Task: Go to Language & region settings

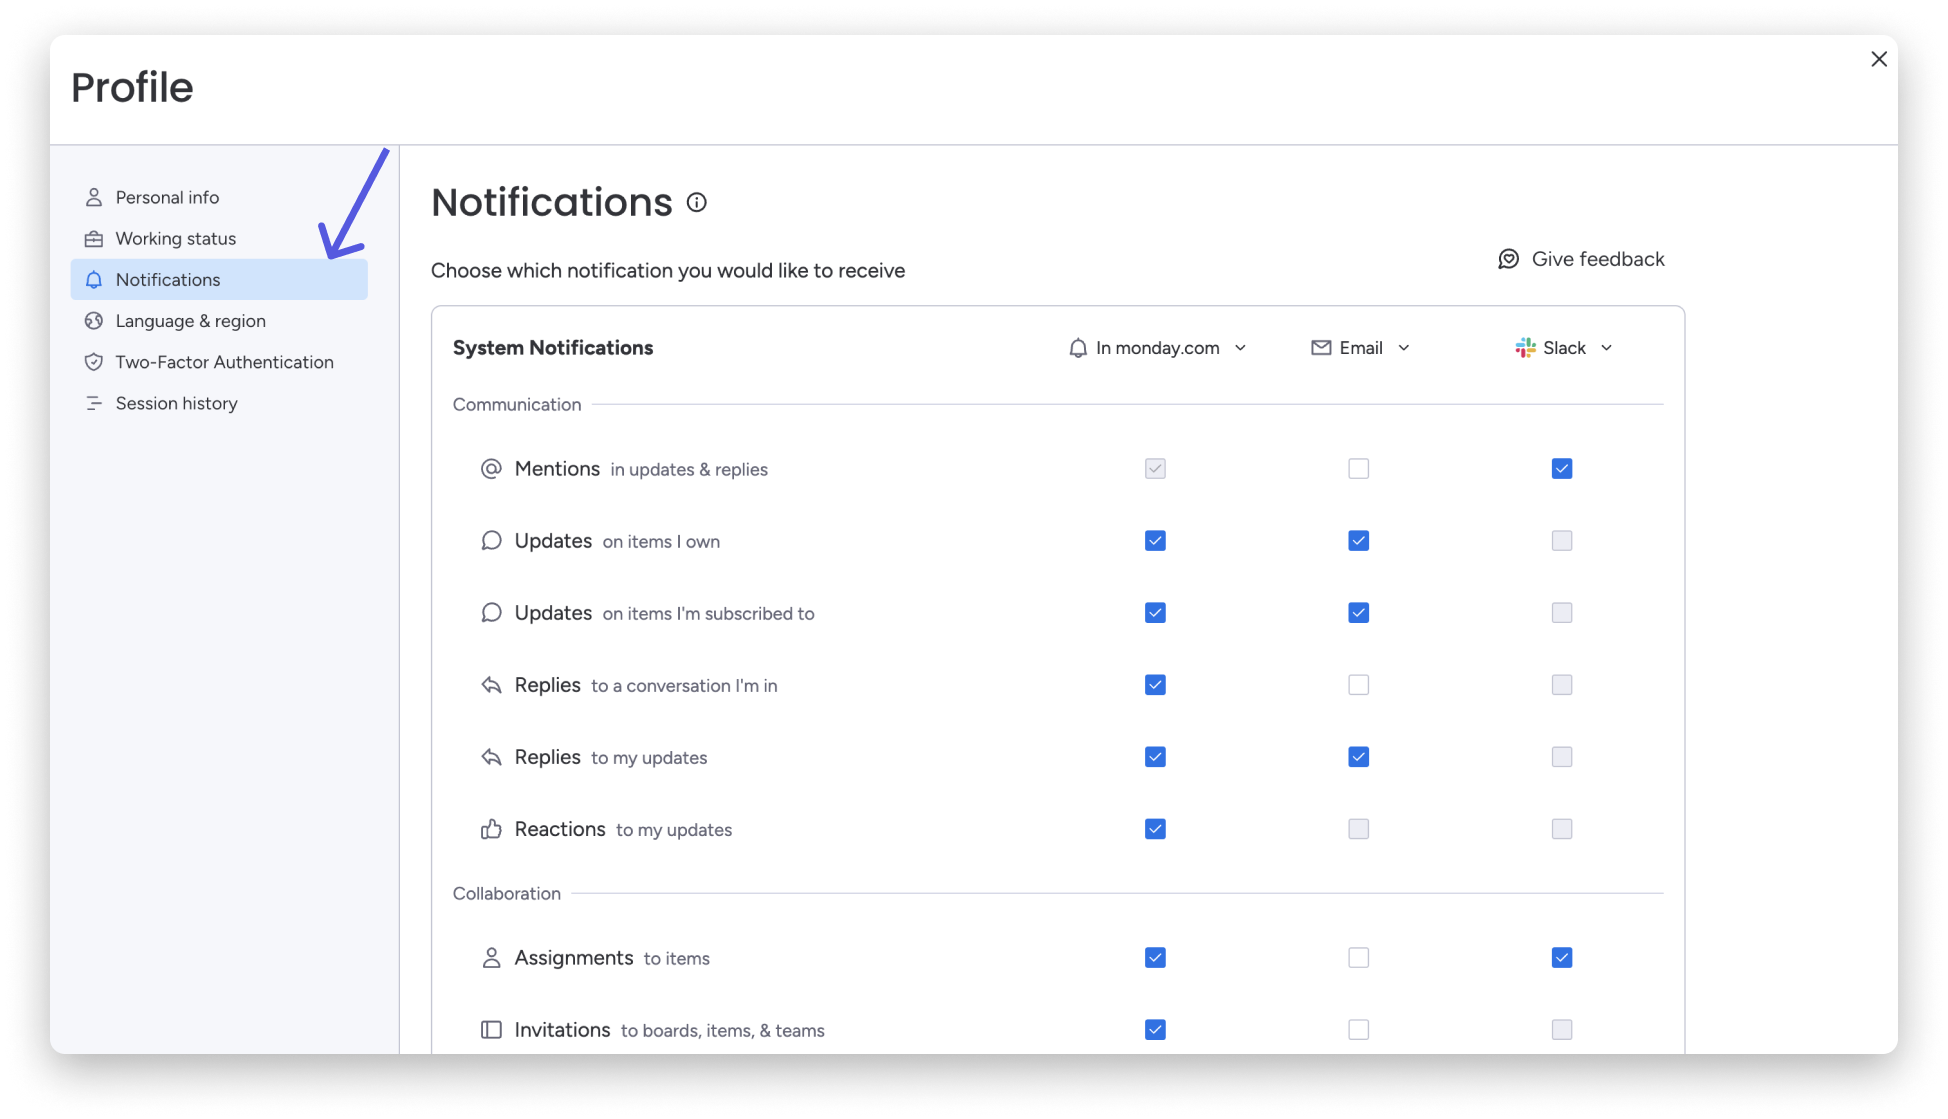Action: click(x=219, y=321)
